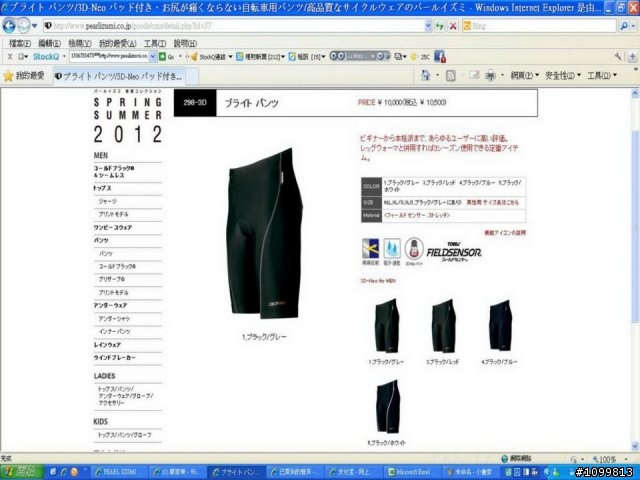Open the 檢視(V) menu
Viewport: 640px width, 480px height.
pyautogui.click(x=79, y=43)
